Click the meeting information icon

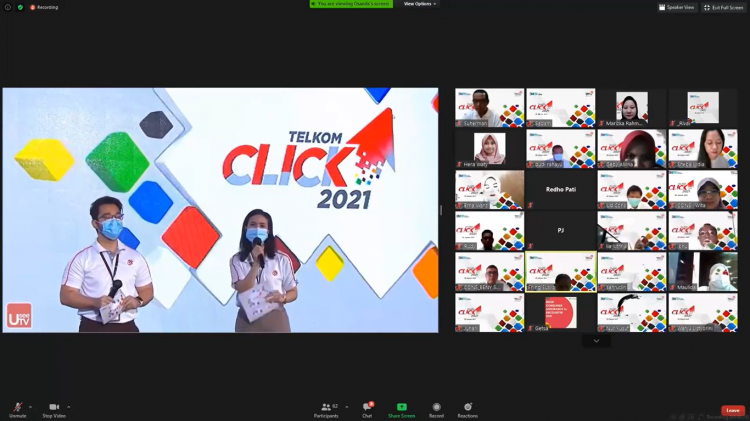coord(8,7)
